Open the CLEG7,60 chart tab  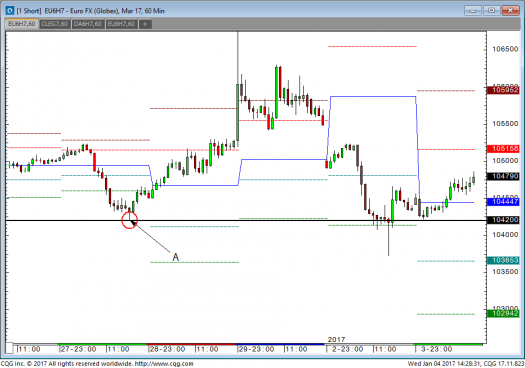pyautogui.click(x=55, y=24)
